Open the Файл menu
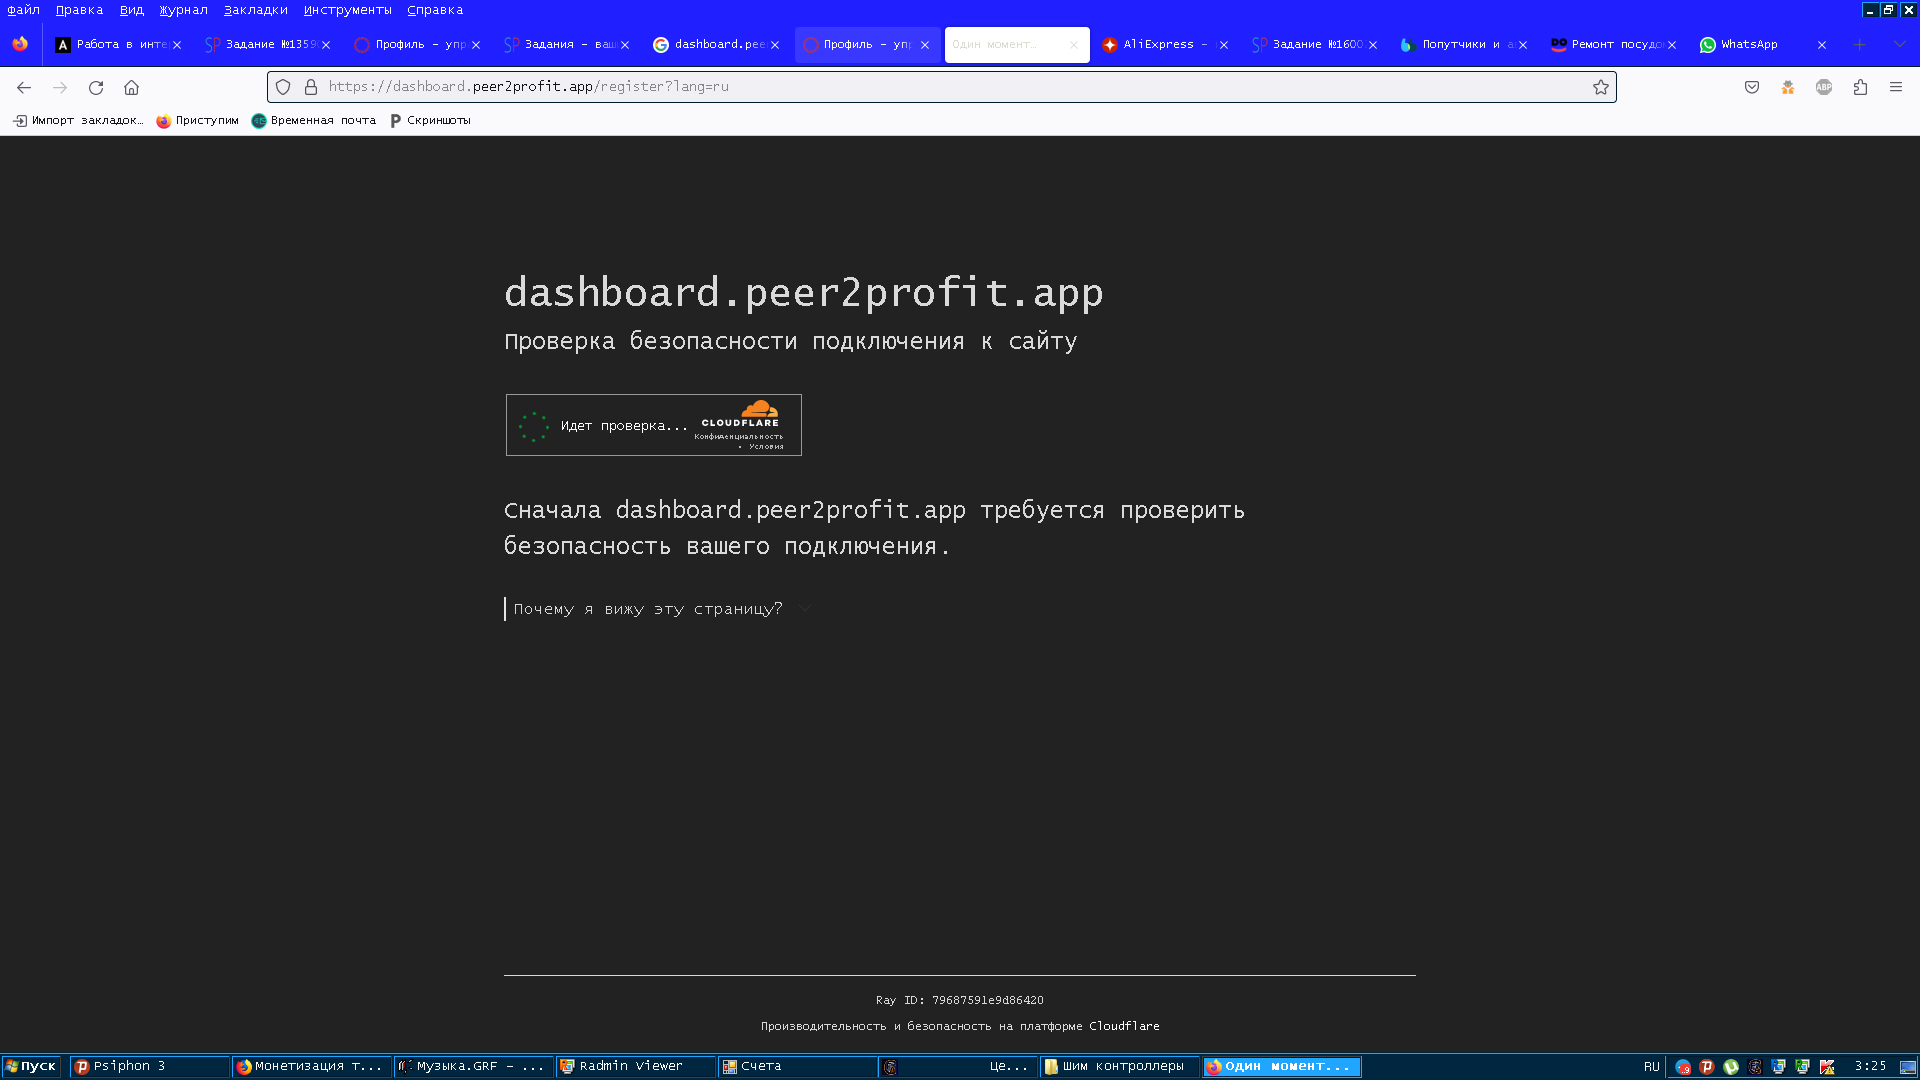1920x1080 pixels. tap(24, 10)
